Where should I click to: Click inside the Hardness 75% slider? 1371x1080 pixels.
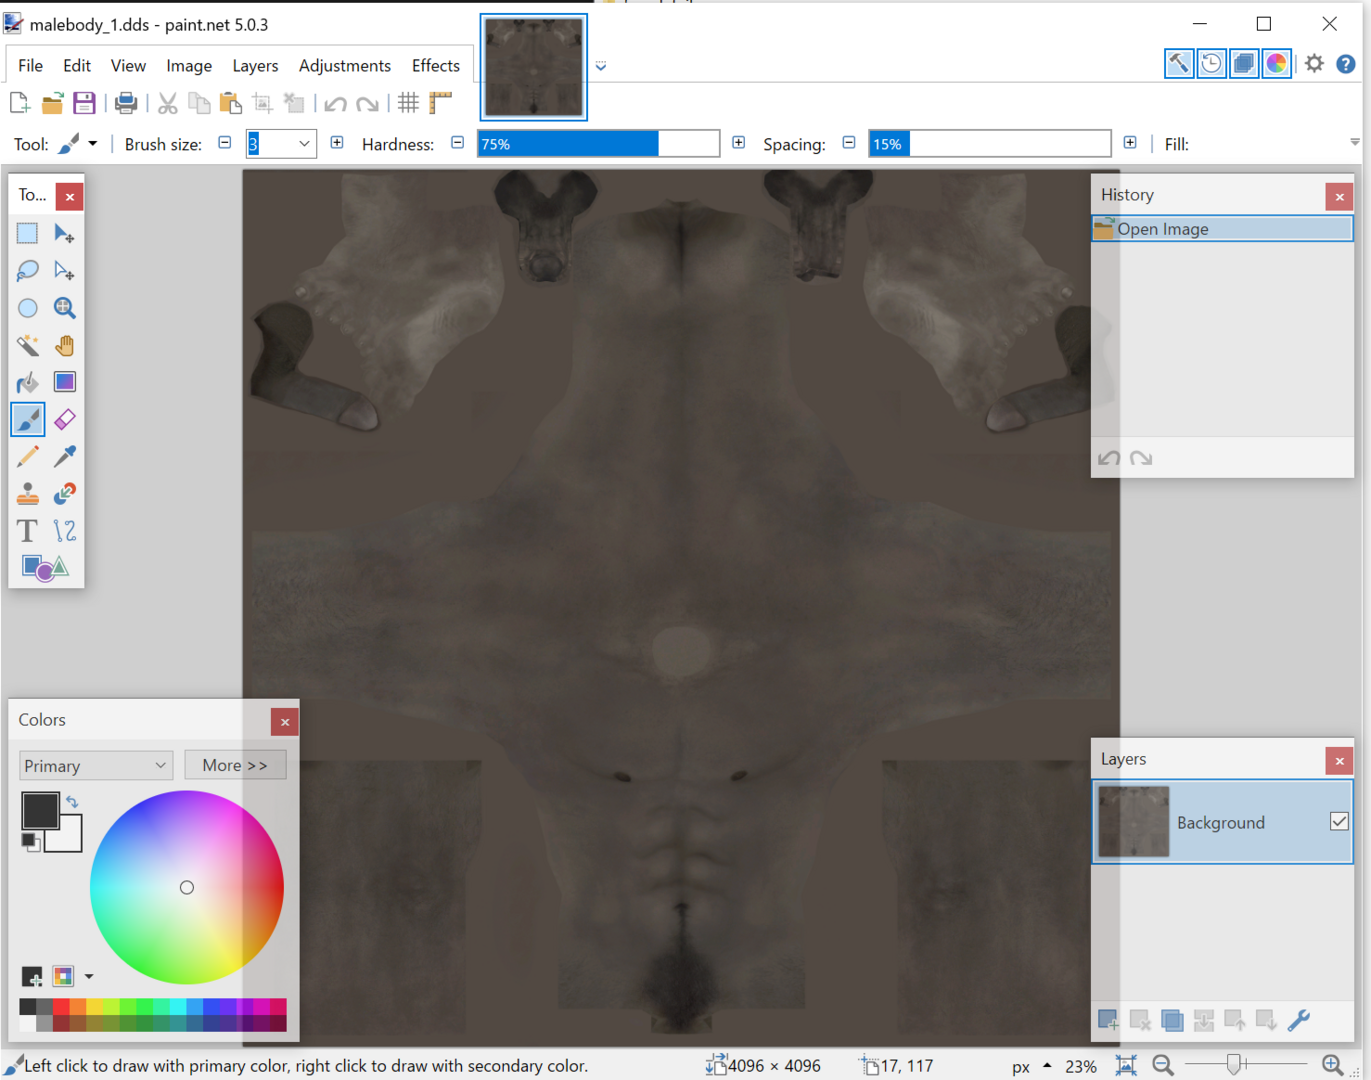click(598, 144)
